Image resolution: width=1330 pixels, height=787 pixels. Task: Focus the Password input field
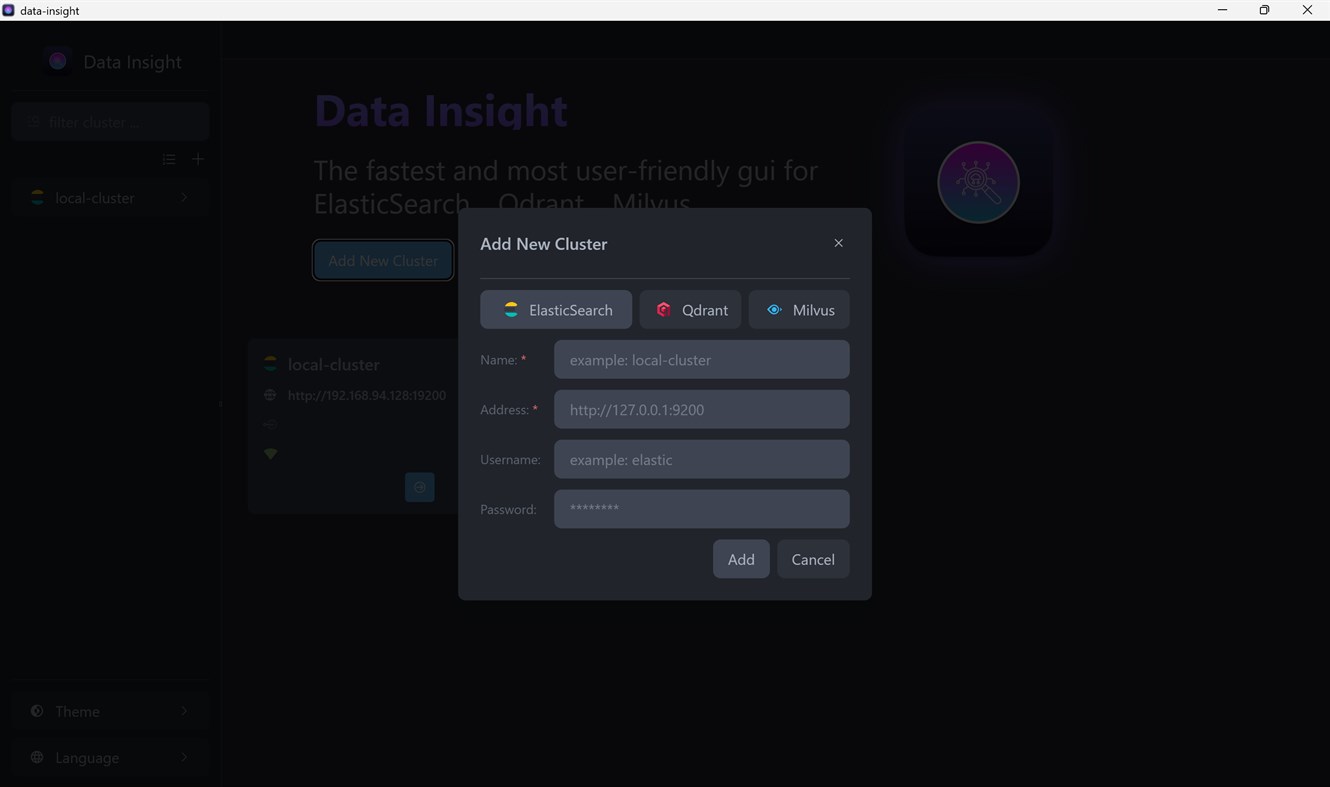[702, 509]
